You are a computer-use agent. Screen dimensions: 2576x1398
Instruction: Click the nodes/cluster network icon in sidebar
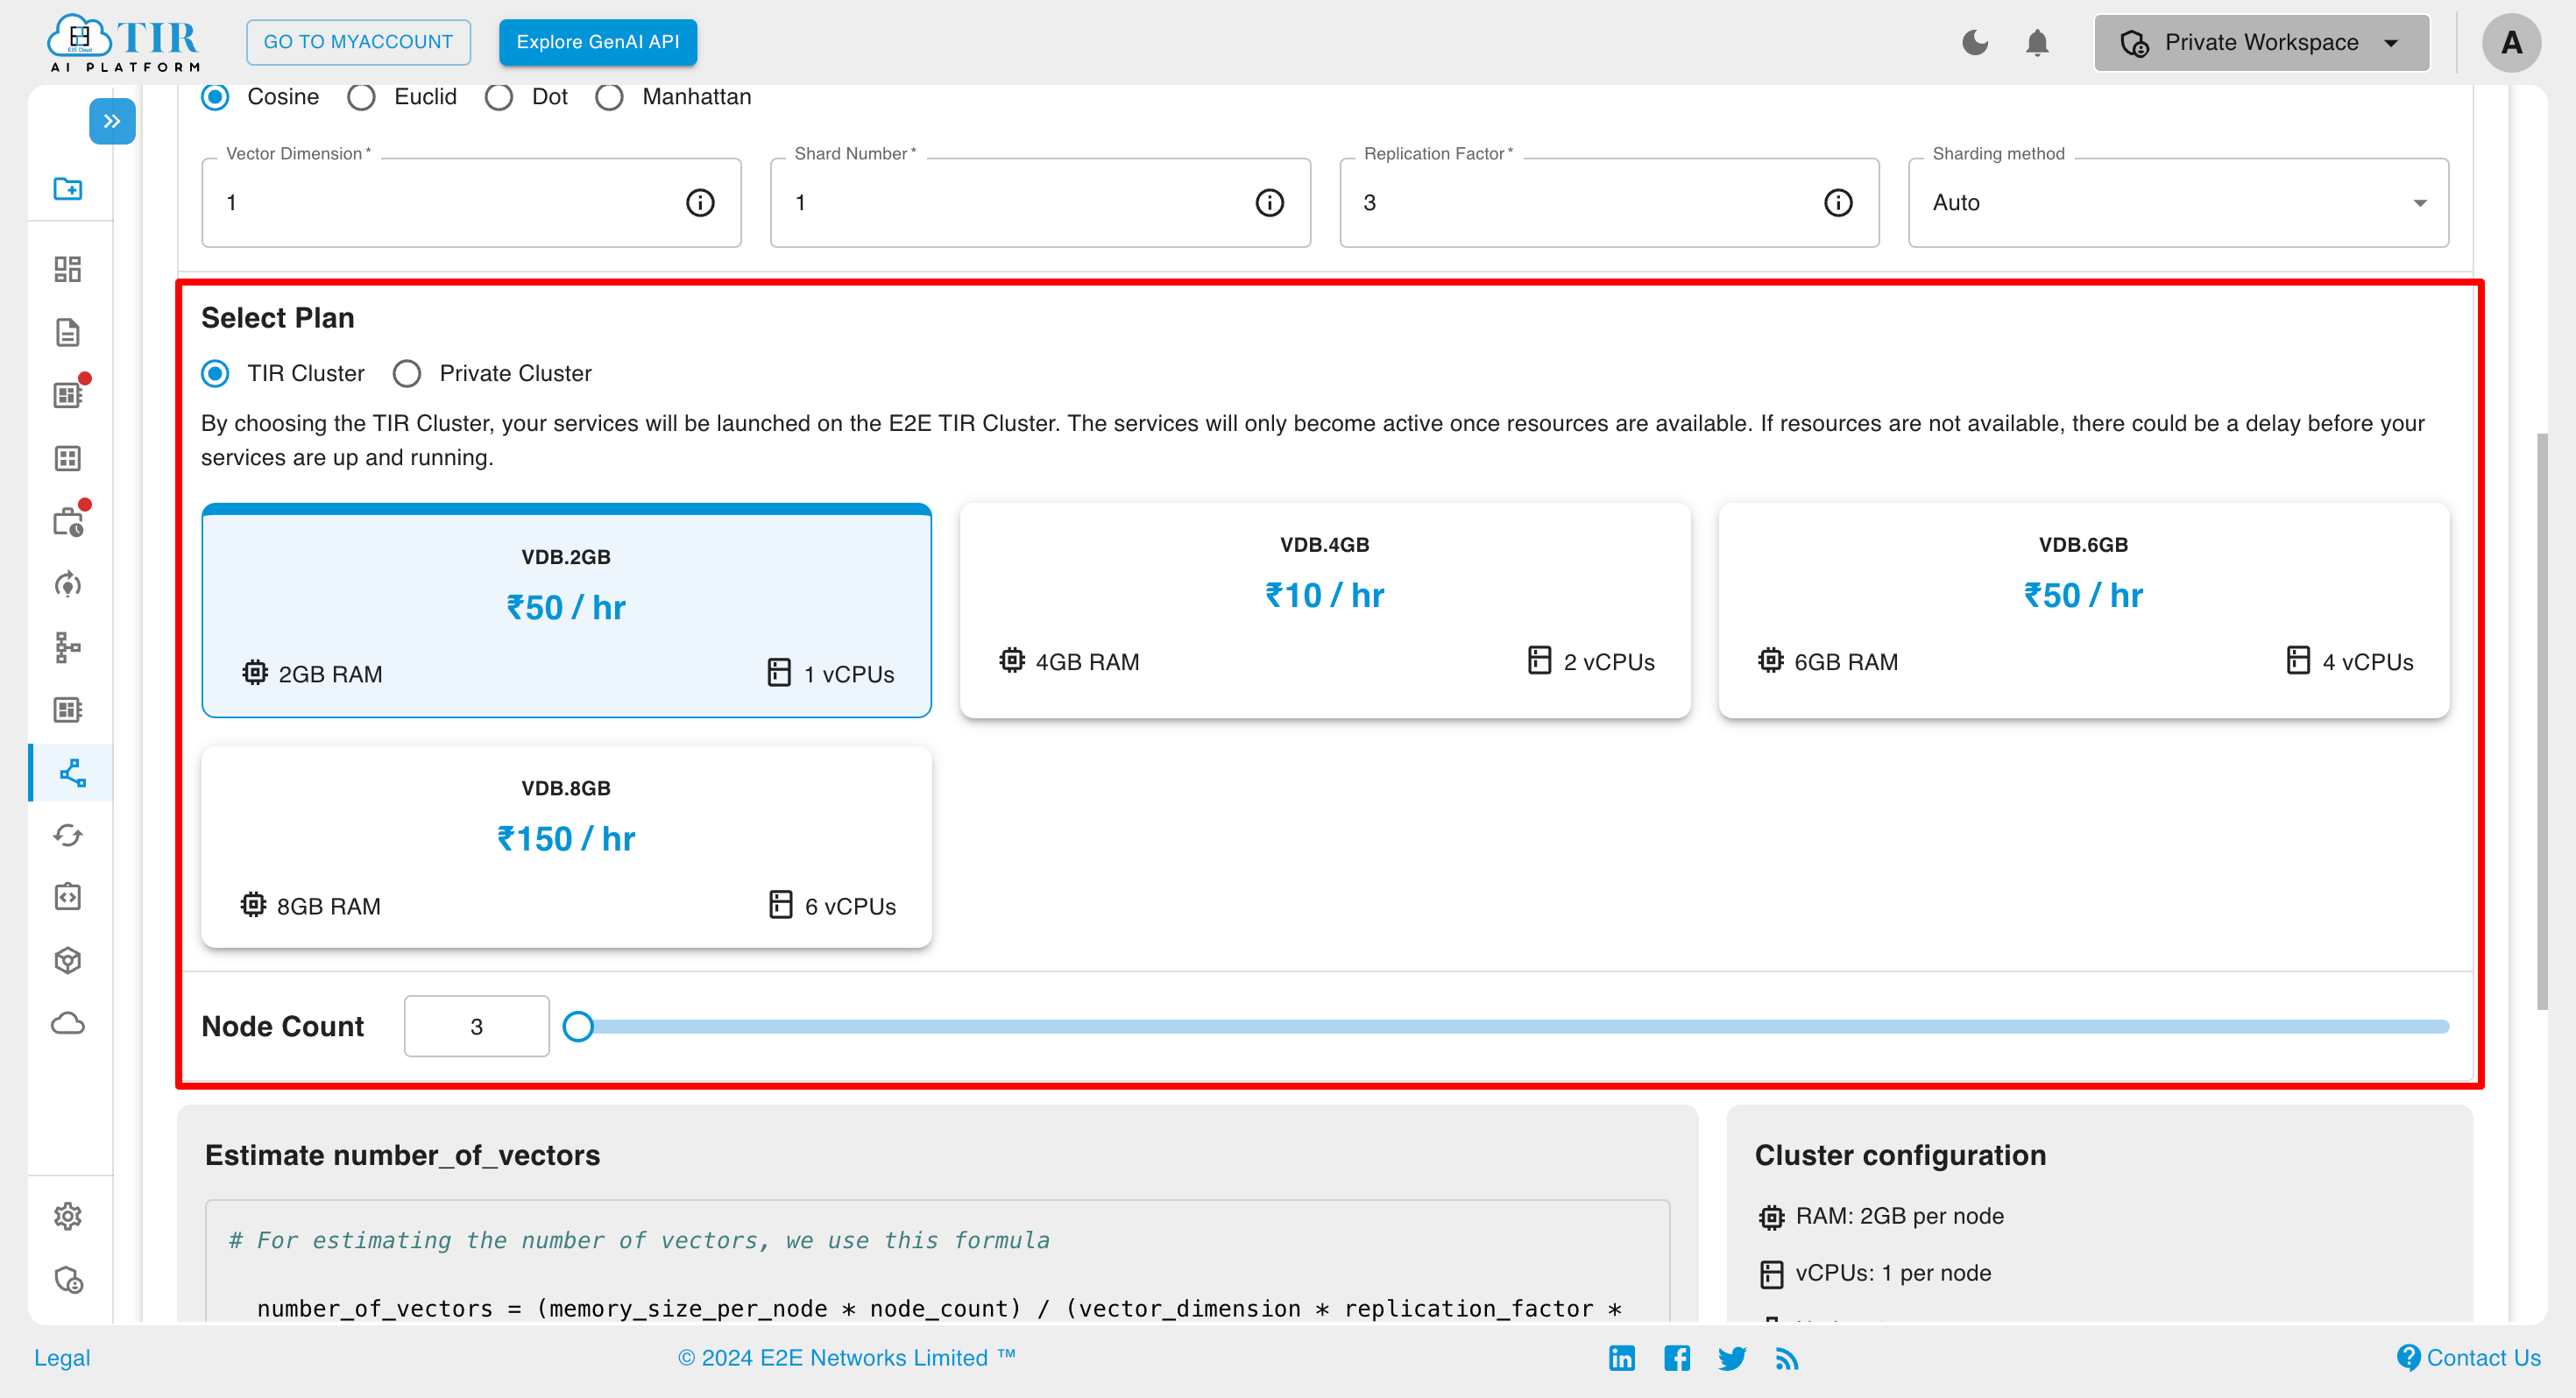(x=69, y=646)
